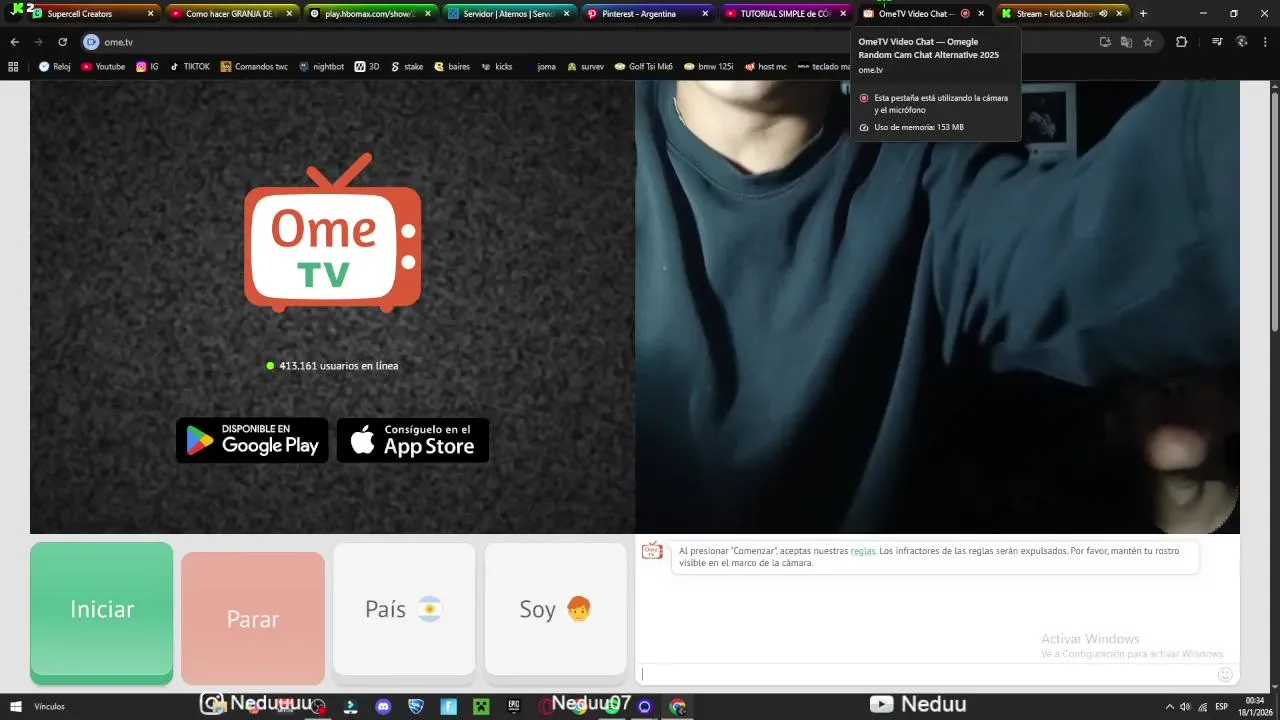Screen dimensions: 1280x720
Task: Open the host mc bookmark
Action: coord(765,67)
